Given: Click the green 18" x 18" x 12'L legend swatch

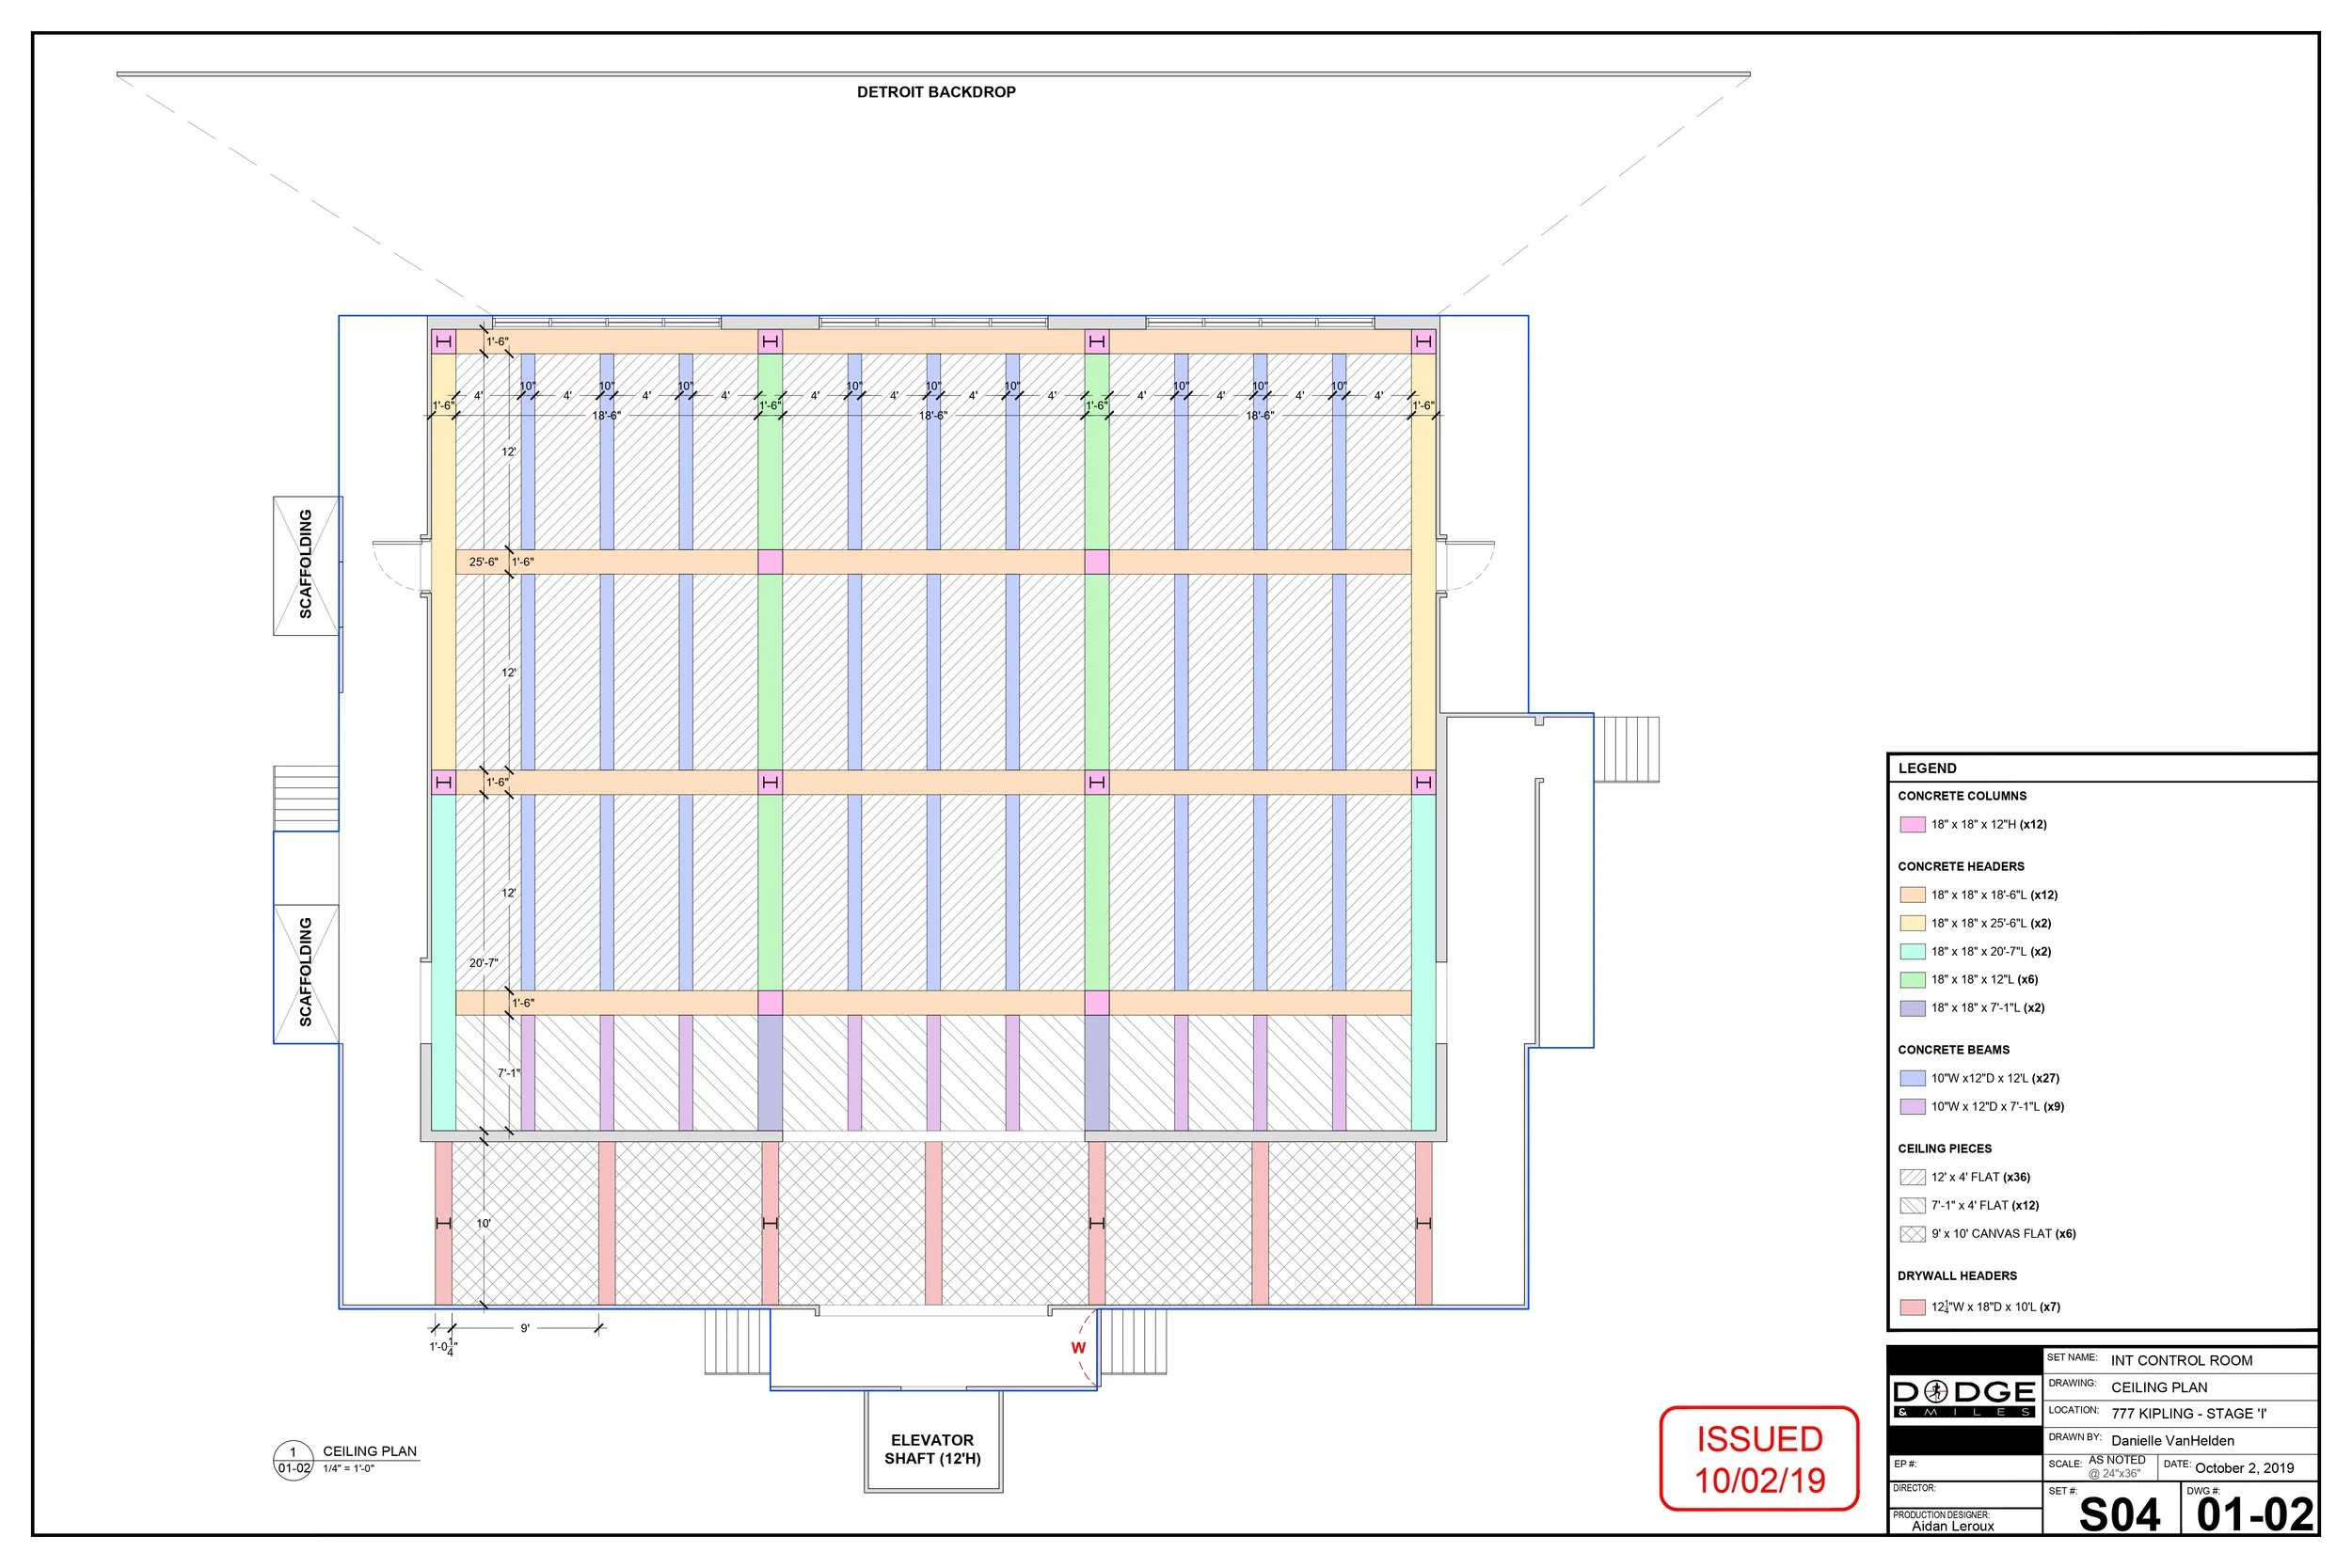Looking at the screenshot, I should tap(1912, 980).
